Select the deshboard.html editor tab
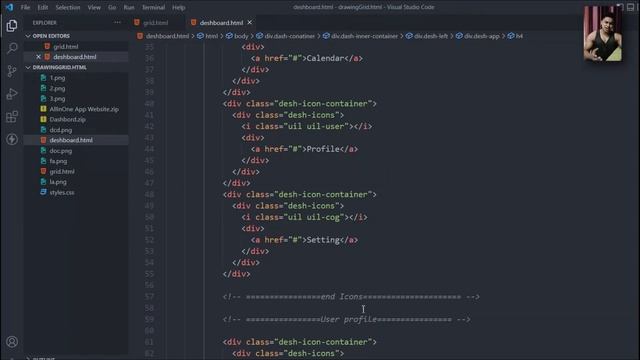This screenshot has width=640, height=360. [x=221, y=23]
